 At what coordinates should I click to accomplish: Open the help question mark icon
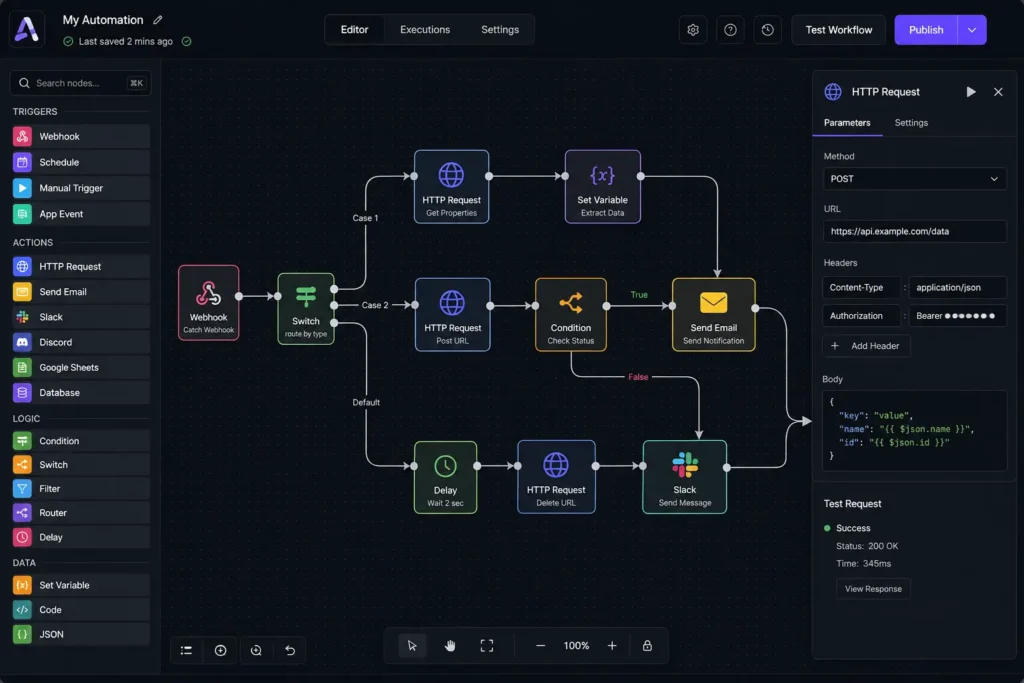(x=730, y=30)
